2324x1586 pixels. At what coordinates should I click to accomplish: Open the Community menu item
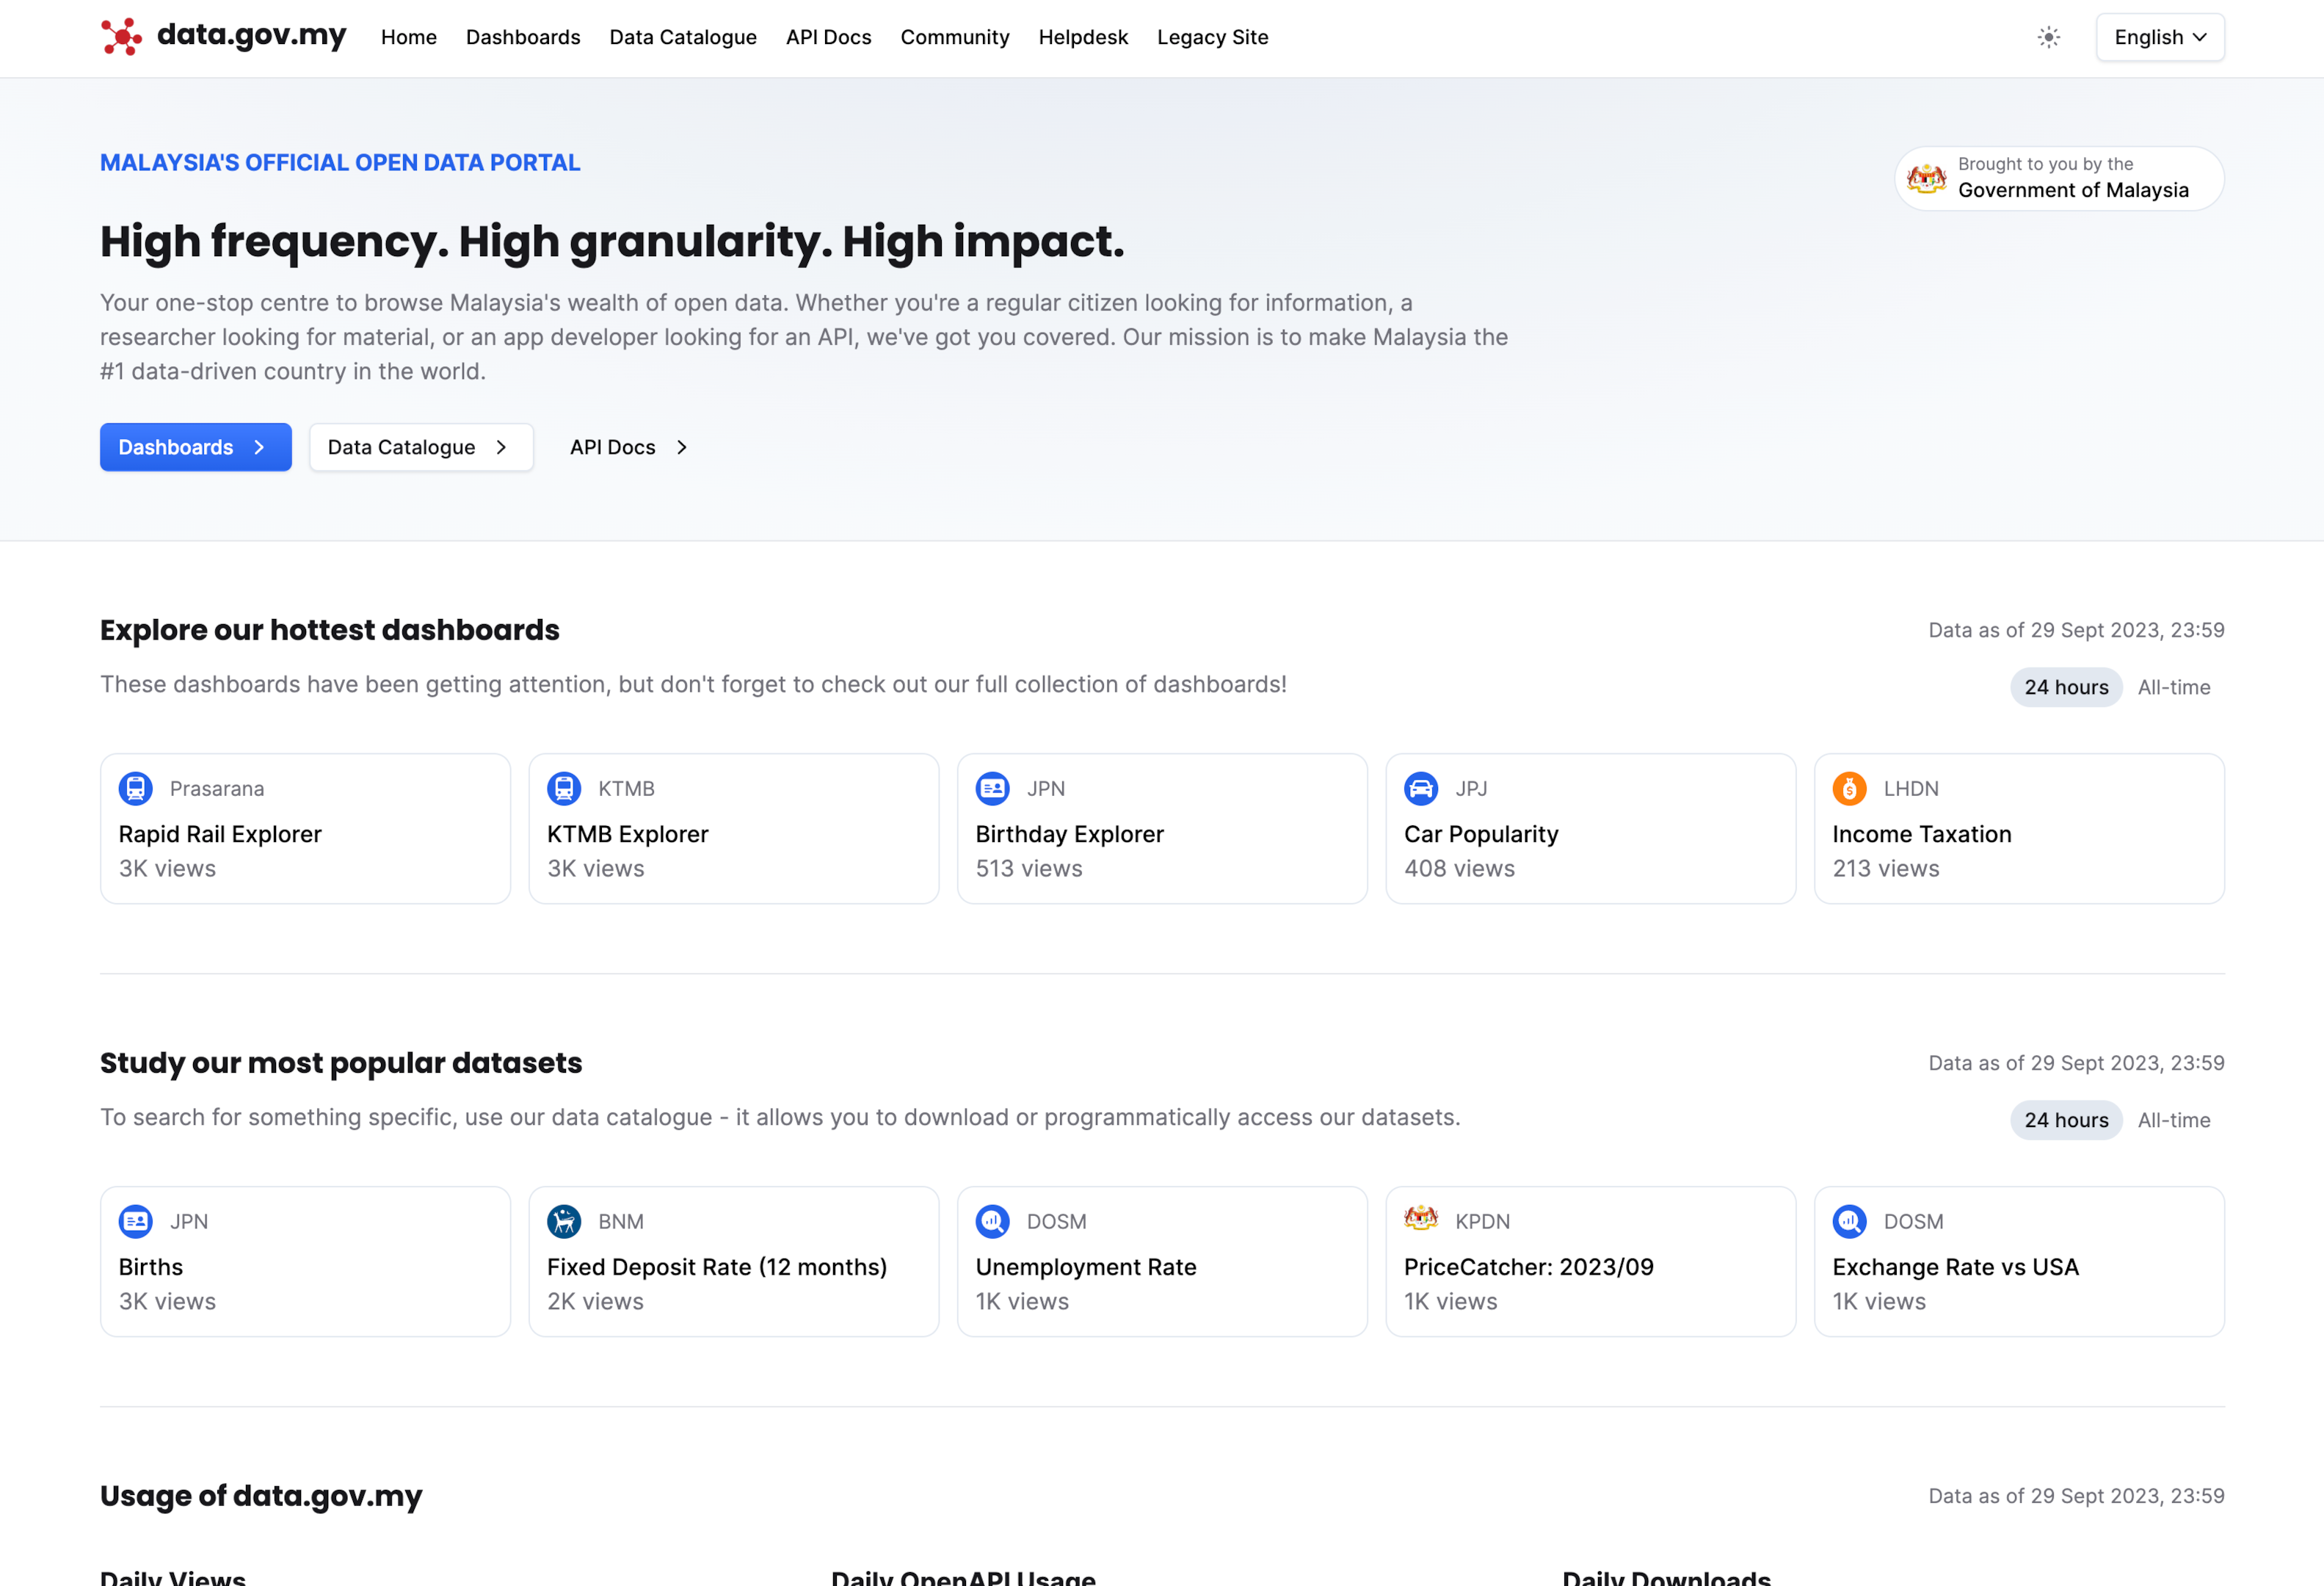pyautogui.click(x=954, y=37)
